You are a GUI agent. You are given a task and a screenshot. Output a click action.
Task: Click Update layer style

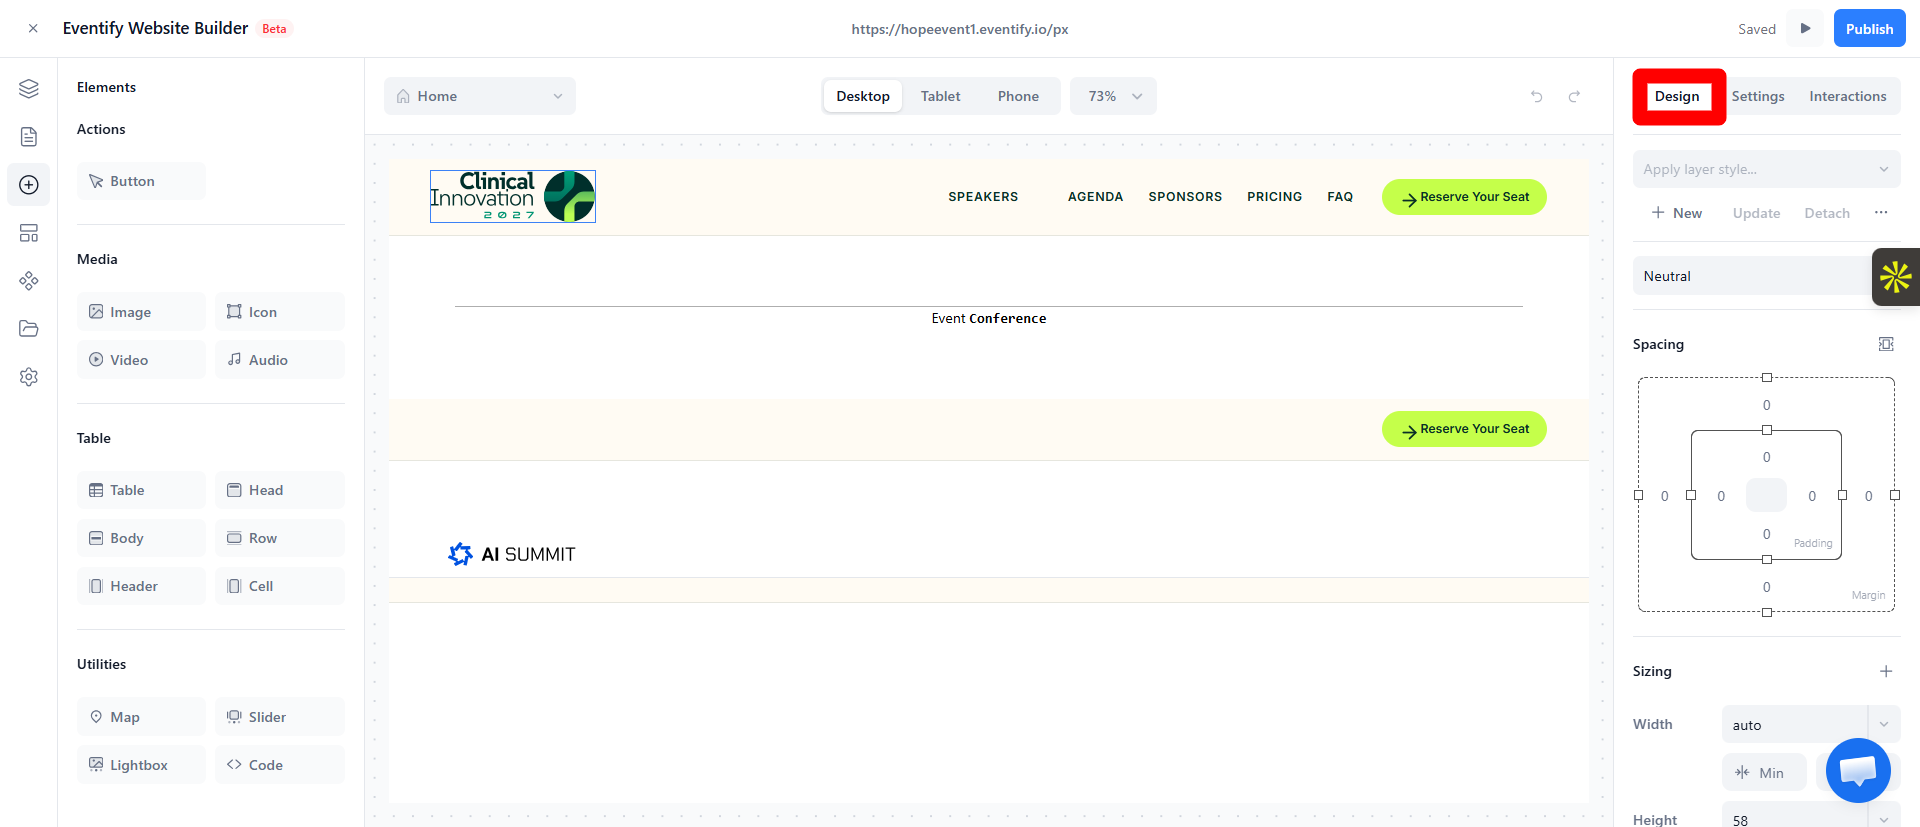(x=1757, y=213)
